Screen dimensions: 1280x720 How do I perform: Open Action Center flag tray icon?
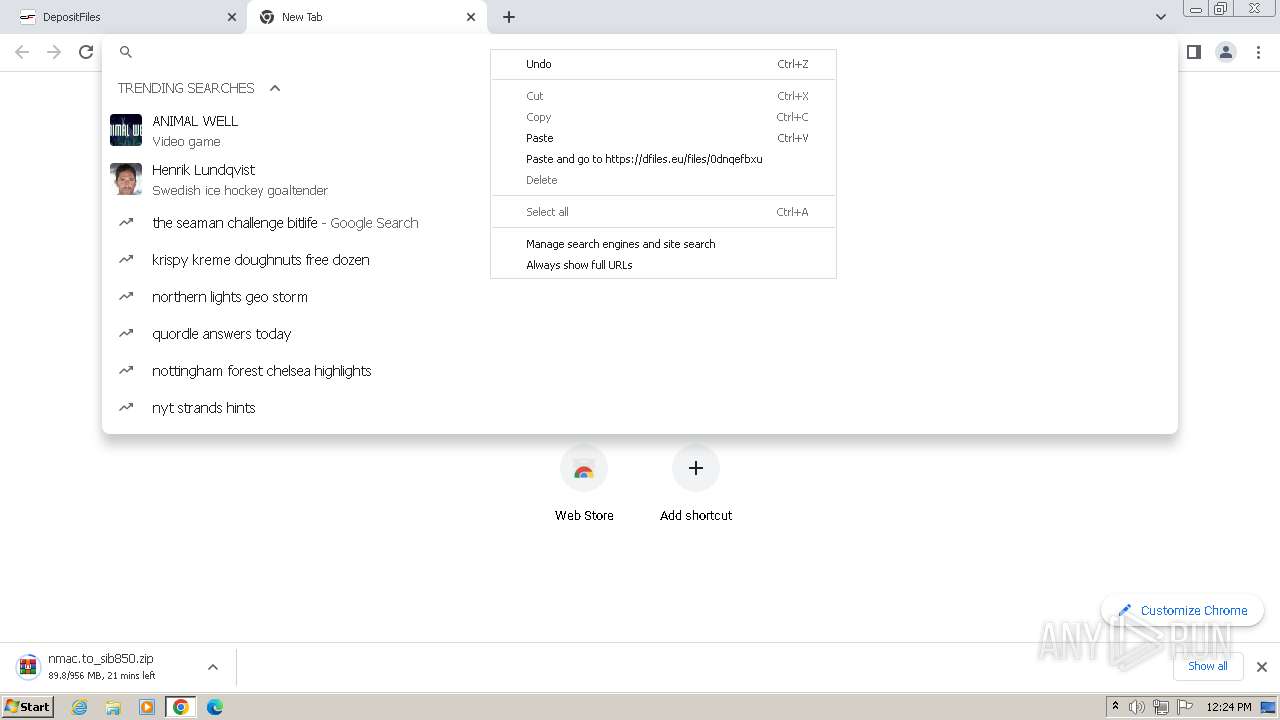click(1185, 707)
